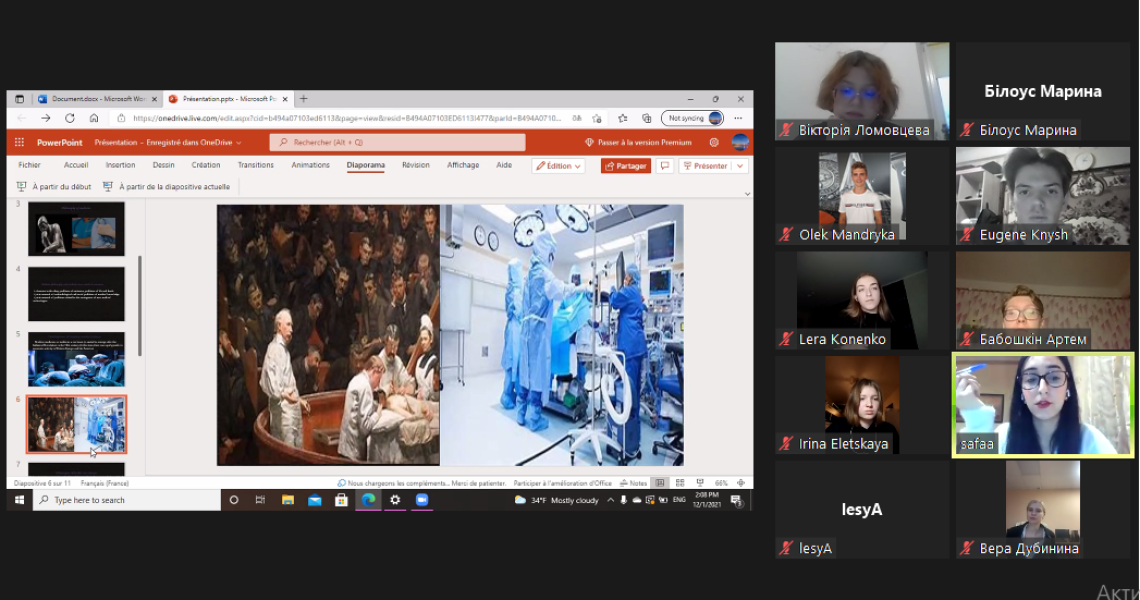The width and height of the screenshot is (1140, 600).
Task: Expand the file name Enregistré dans OneDrive chevron
Action: (238, 143)
